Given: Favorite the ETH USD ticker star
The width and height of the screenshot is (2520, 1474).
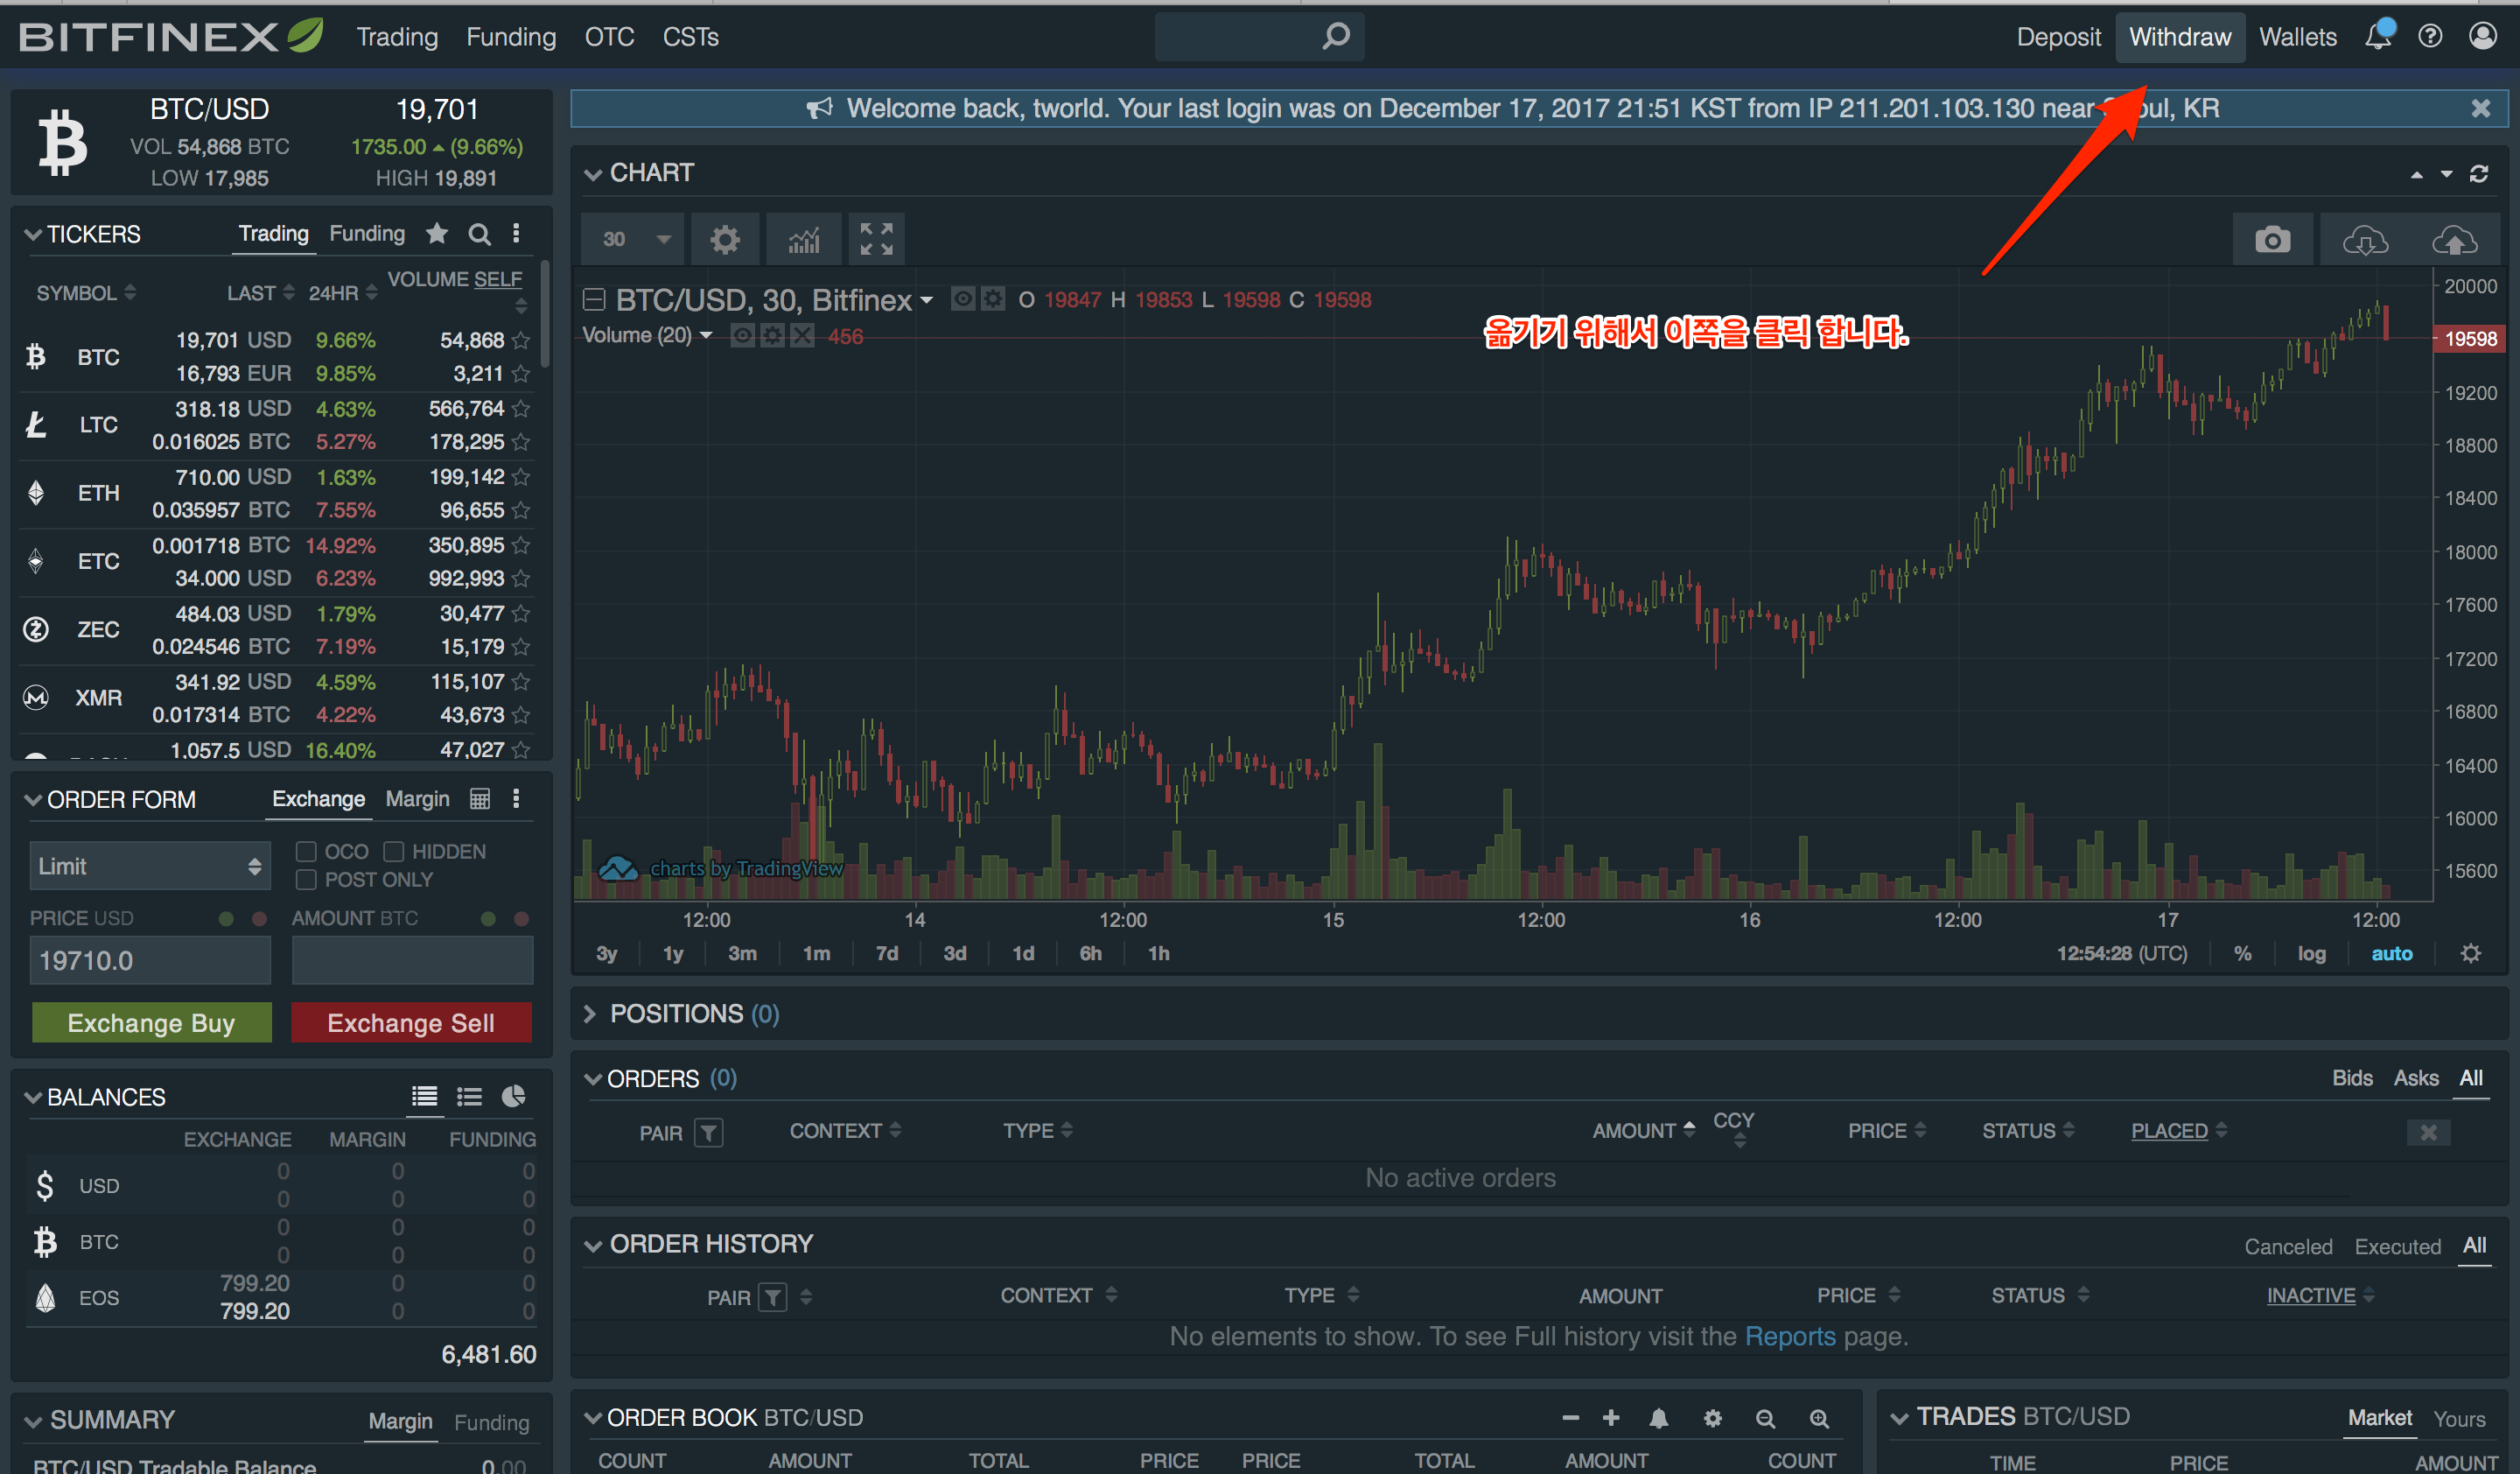Looking at the screenshot, I should [x=520, y=477].
